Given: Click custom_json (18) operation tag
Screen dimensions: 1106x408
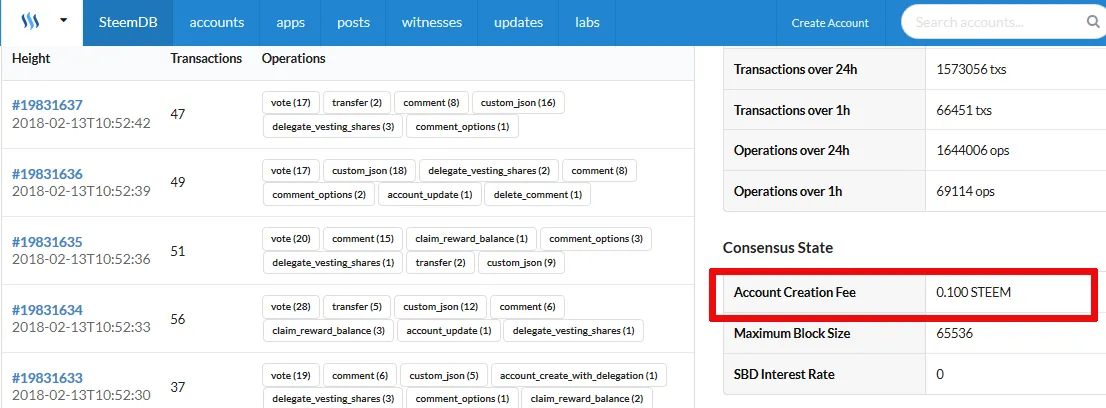Looking at the screenshot, I should [370, 171].
